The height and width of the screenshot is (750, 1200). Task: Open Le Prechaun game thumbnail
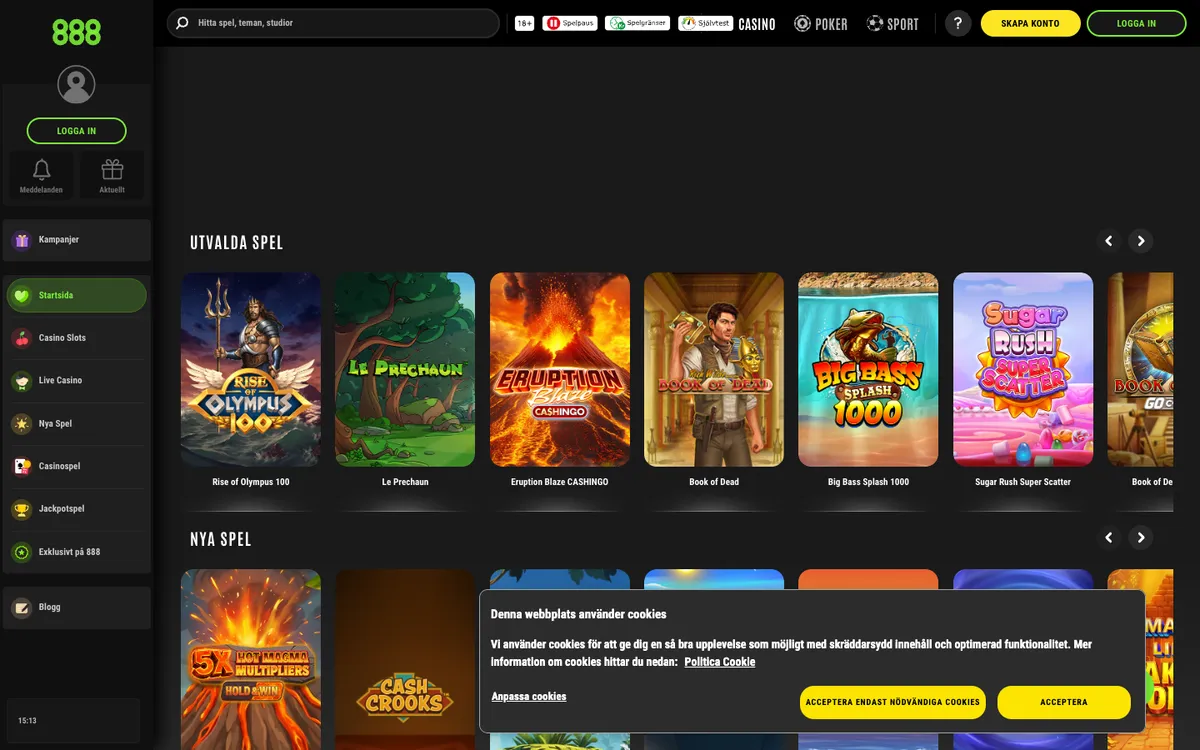(x=405, y=370)
